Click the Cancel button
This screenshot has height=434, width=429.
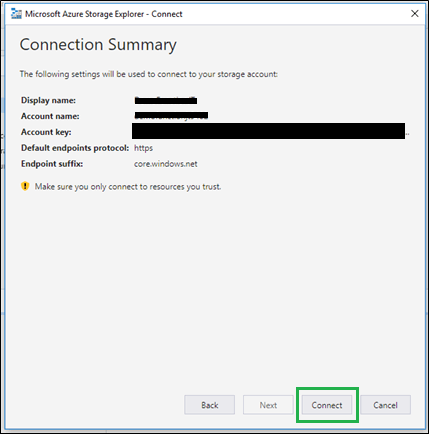pos(385,405)
